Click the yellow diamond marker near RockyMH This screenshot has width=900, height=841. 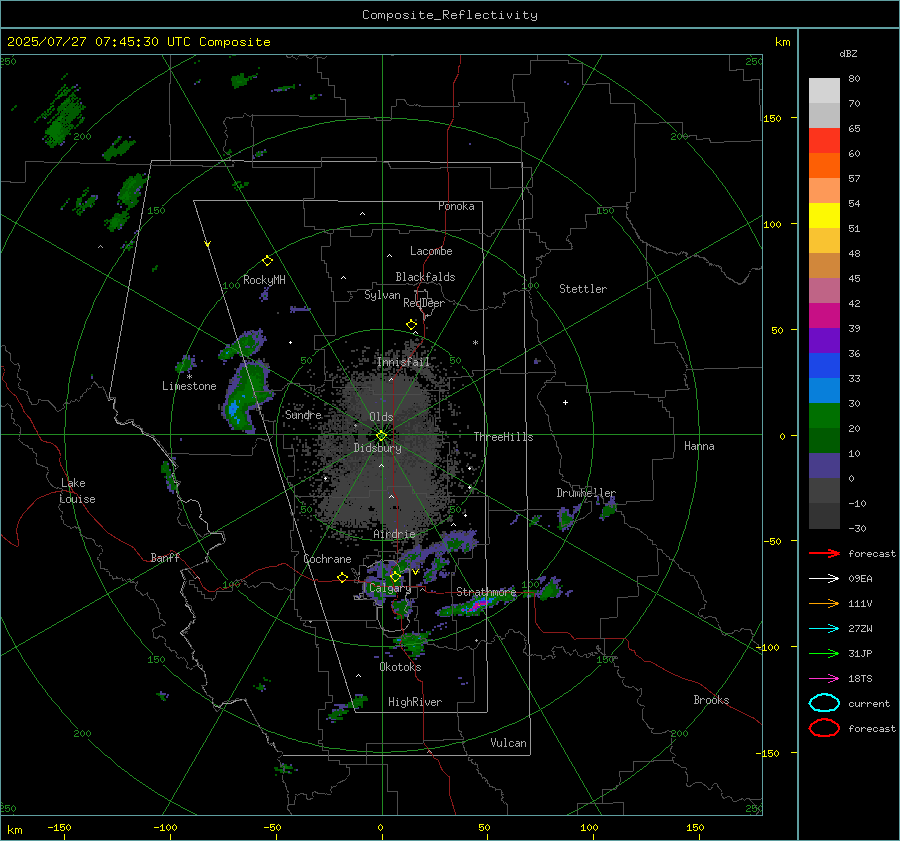(267, 261)
